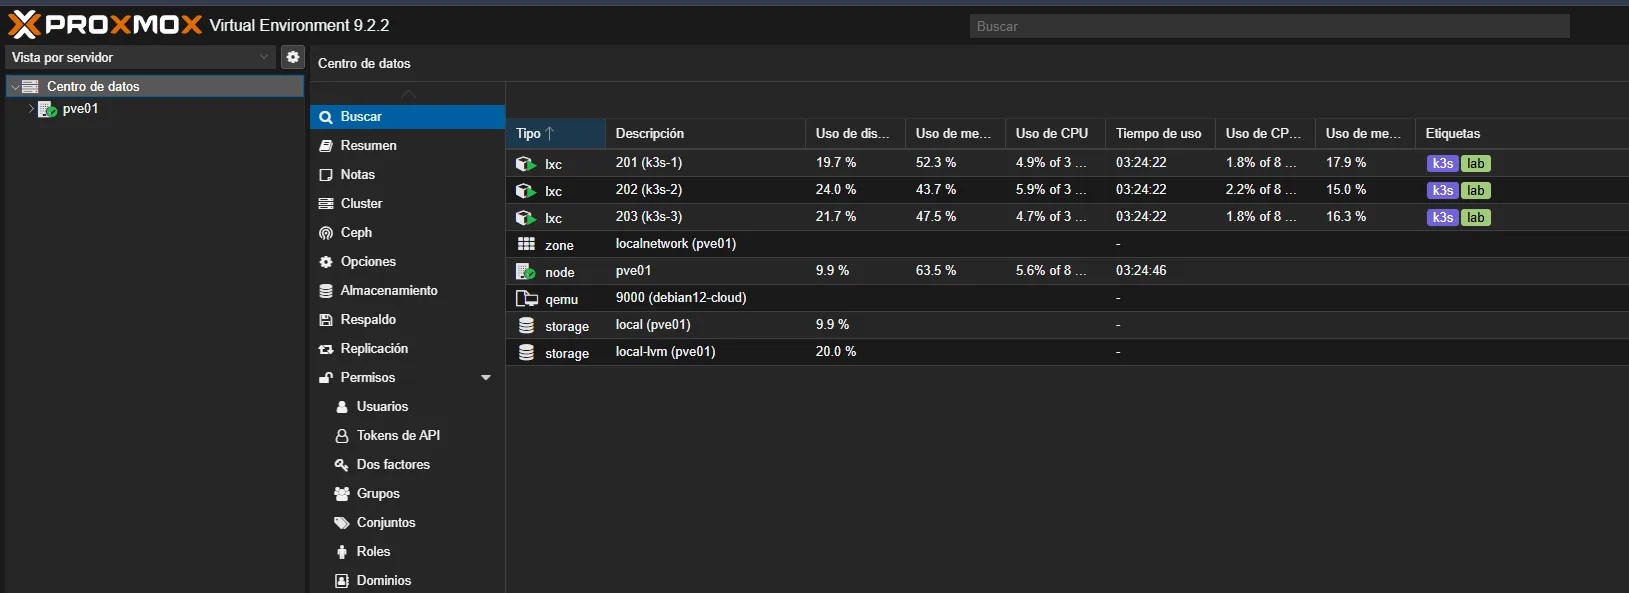Click the lxc container icon for 201 (k3s-1)
The height and width of the screenshot is (593, 1629).
point(526,163)
